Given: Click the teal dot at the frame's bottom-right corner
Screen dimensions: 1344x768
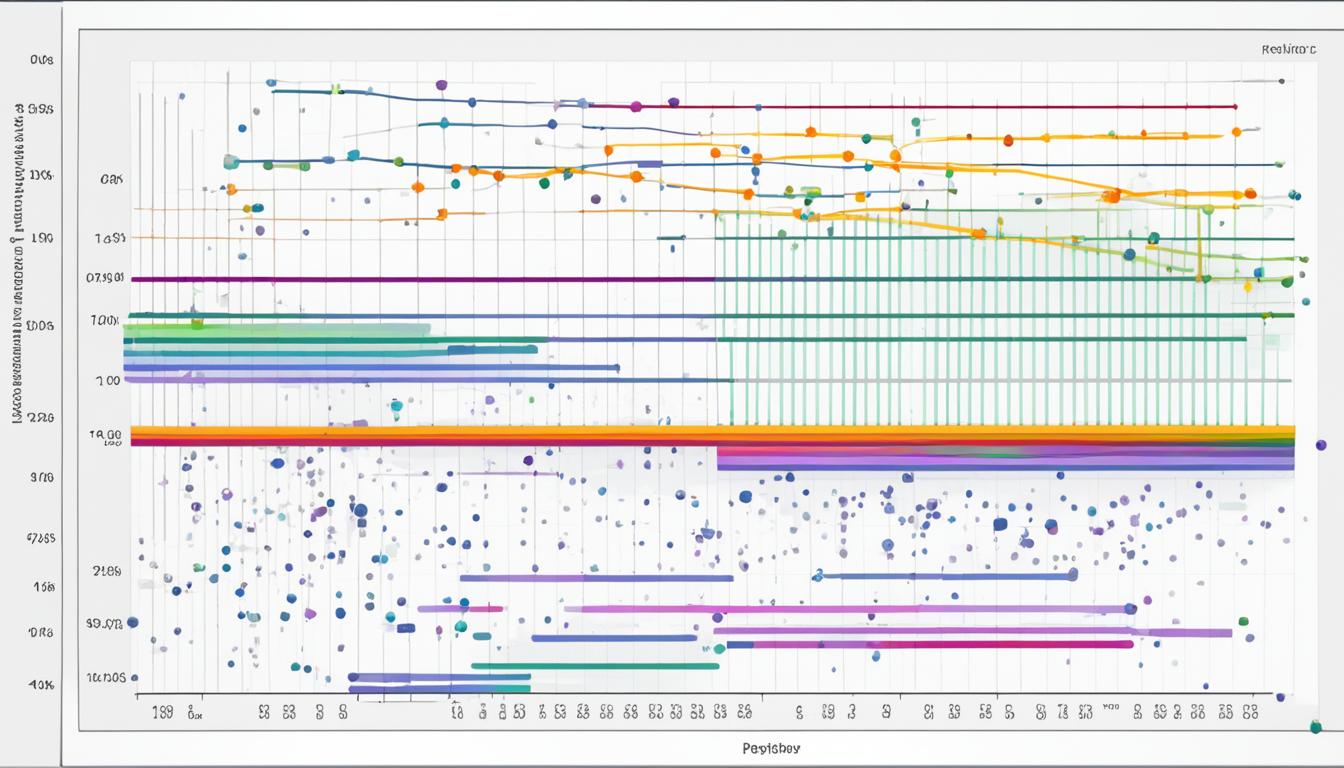Looking at the screenshot, I should 1315,727.
